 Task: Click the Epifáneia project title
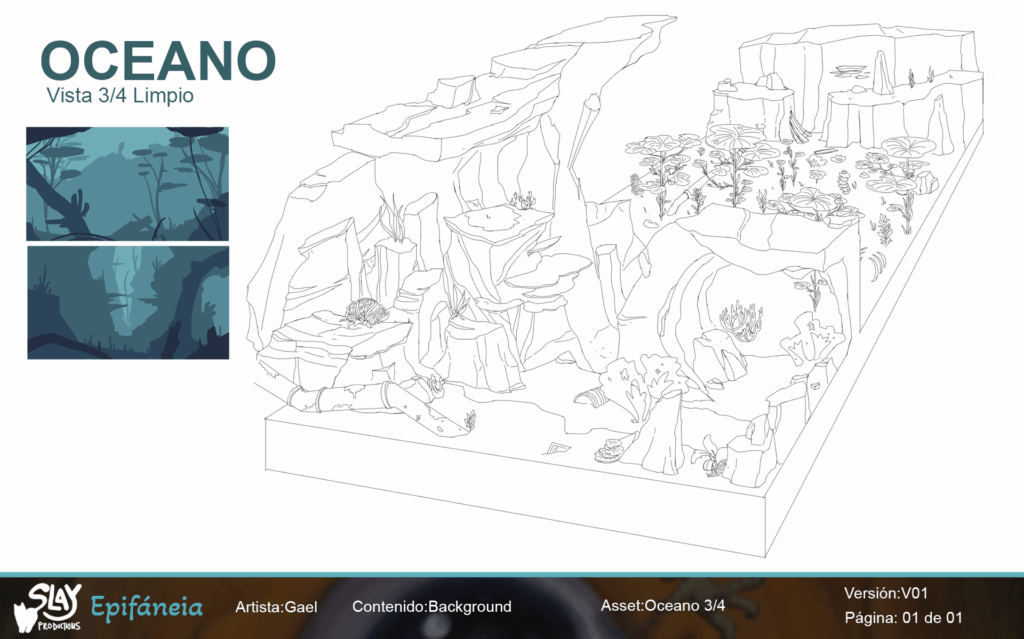pos(146,607)
